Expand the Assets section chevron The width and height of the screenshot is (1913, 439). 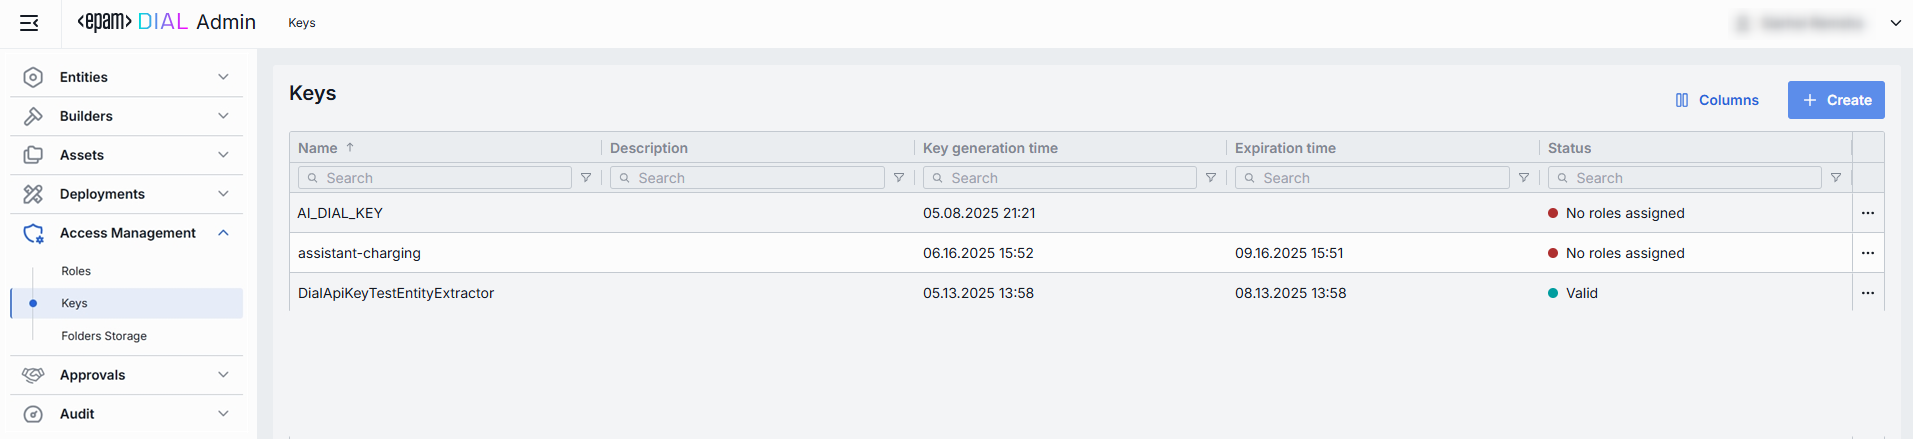click(x=223, y=155)
